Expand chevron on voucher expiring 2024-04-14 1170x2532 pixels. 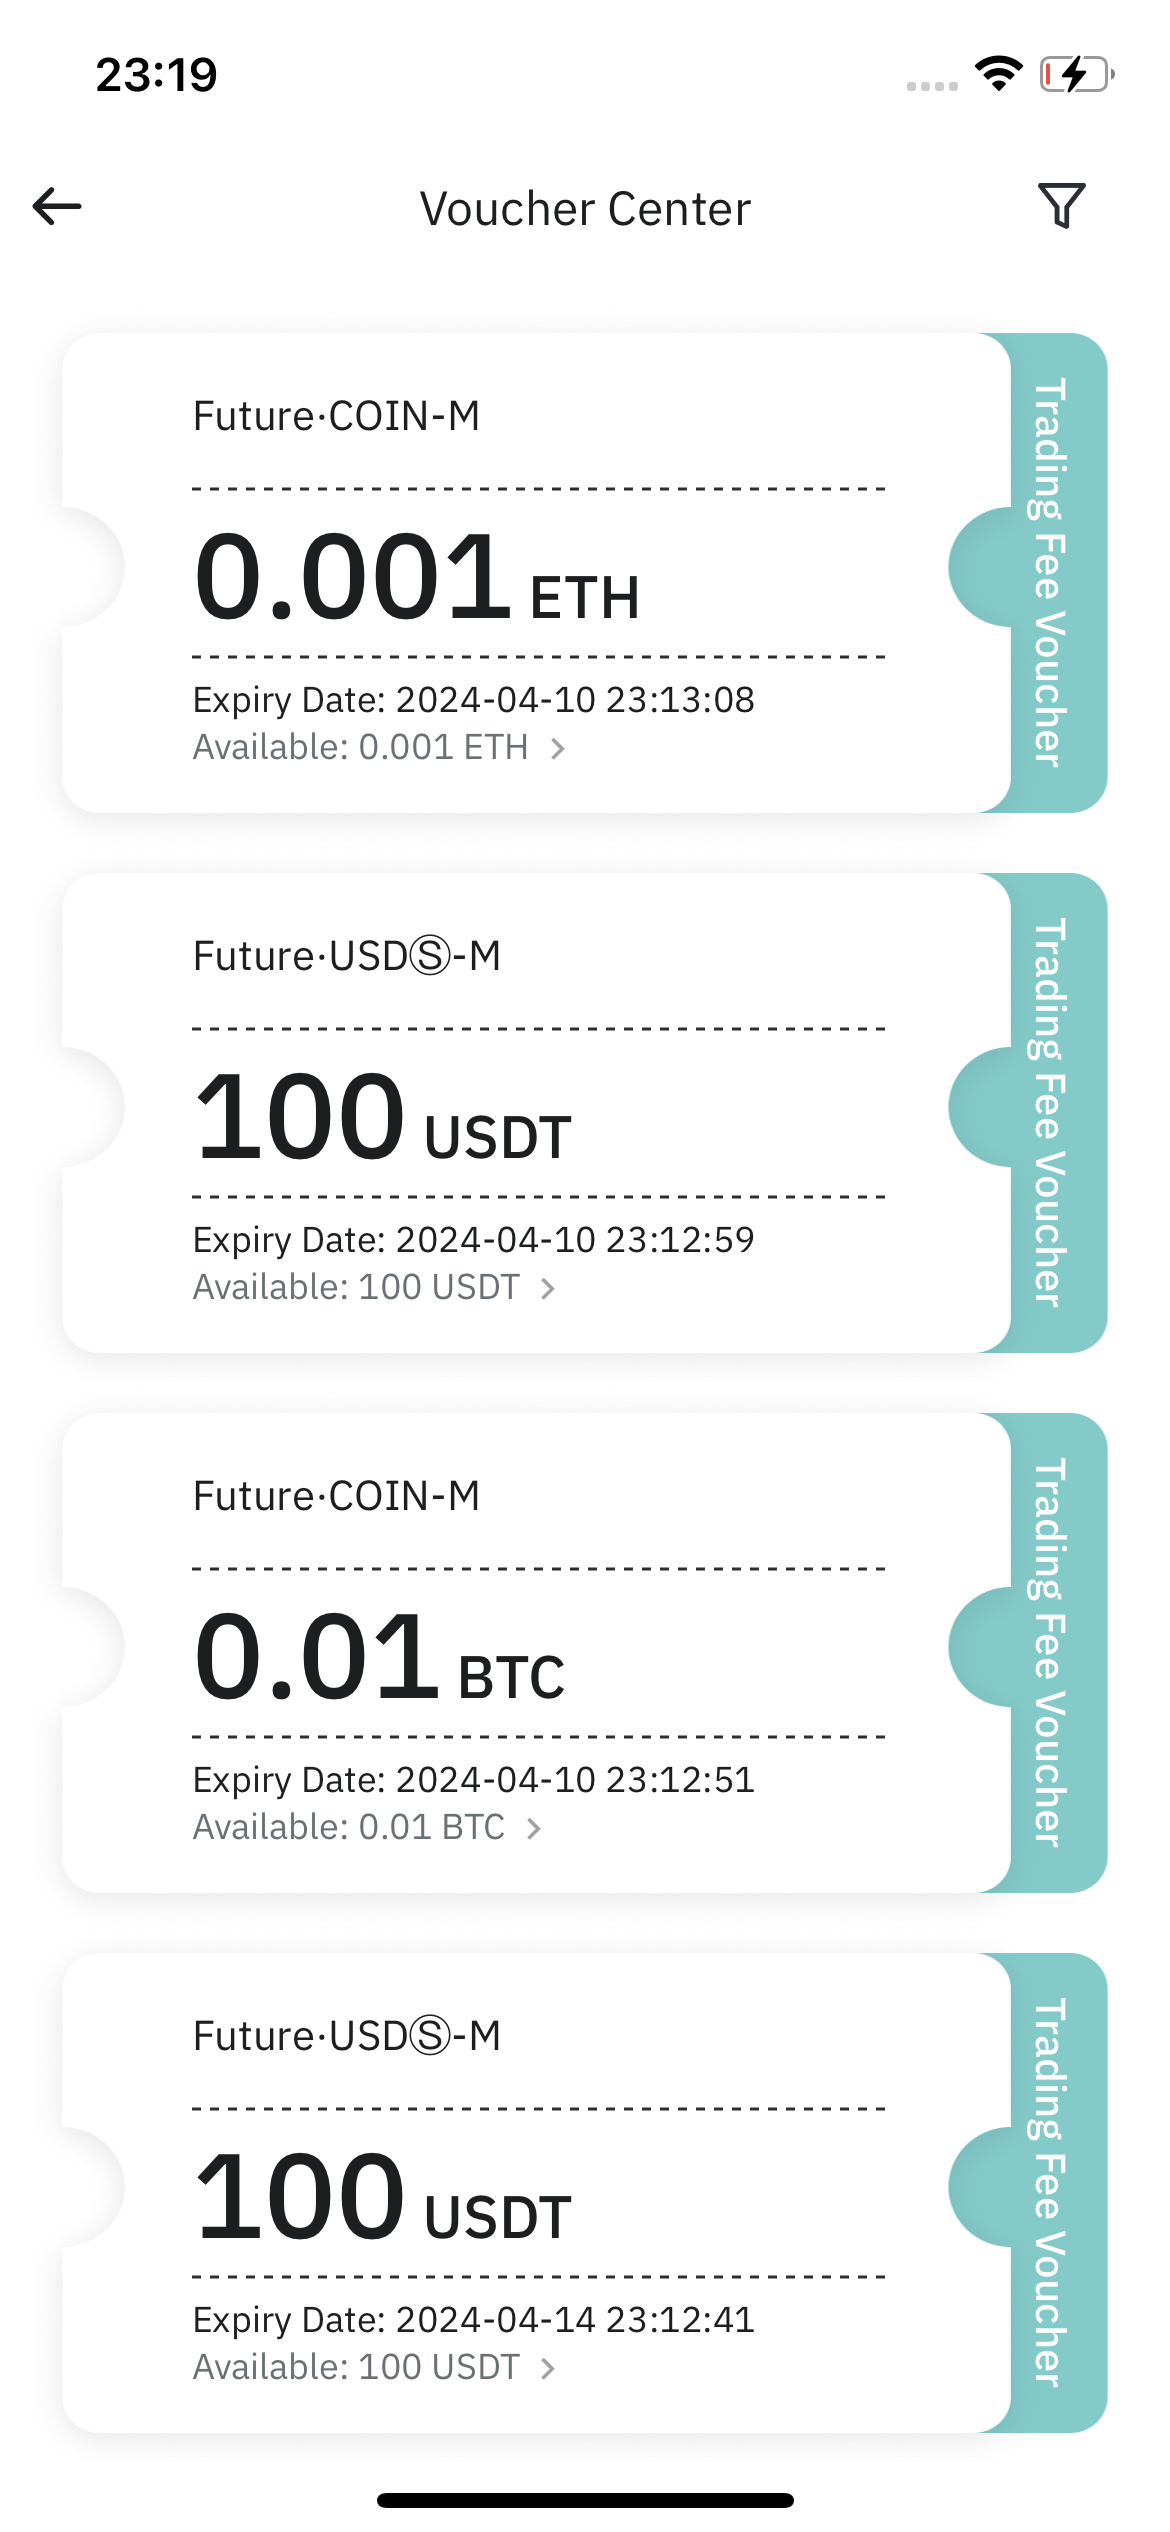coord(548,2368)
